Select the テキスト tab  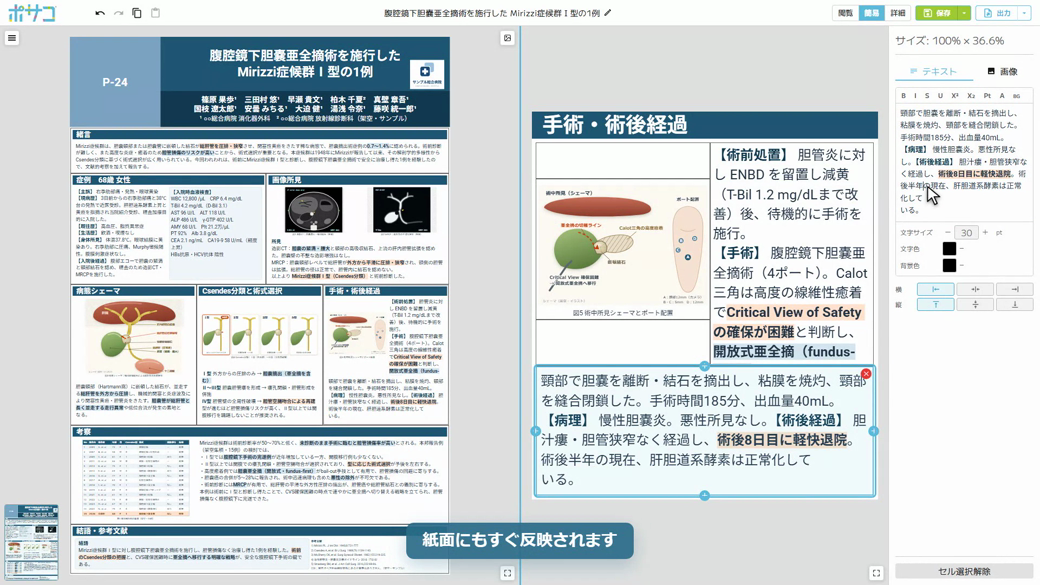pyautogui.click(x=933, y=71)
